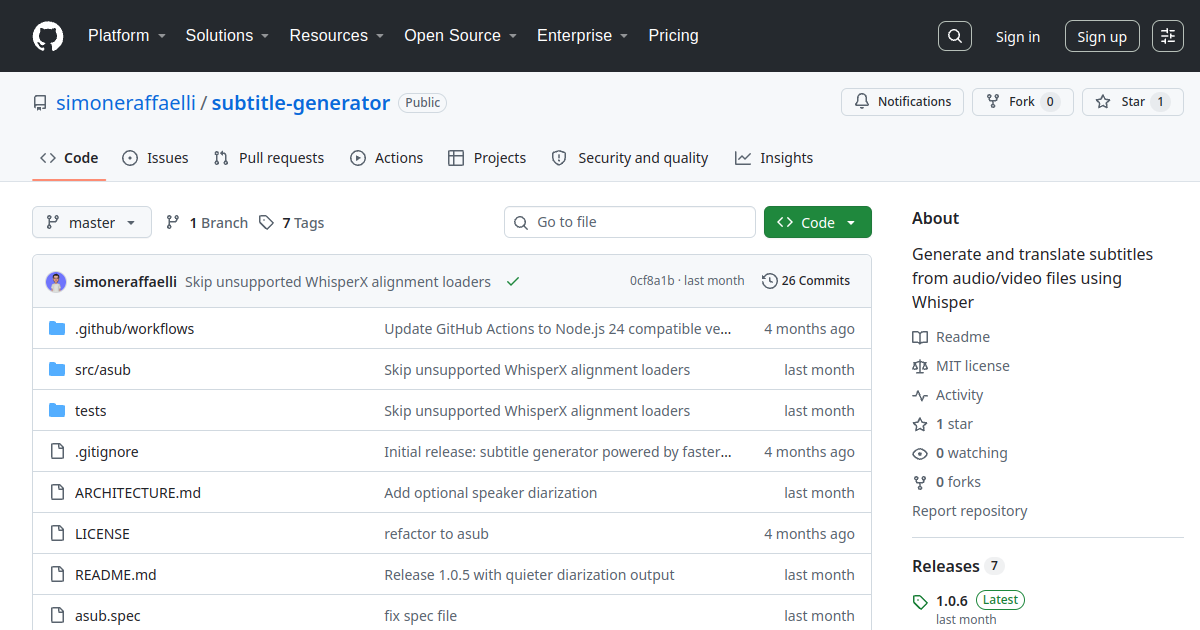Open the .github/workflows folder
This screenshot has width=1200, height=630.
click(135, 329)
